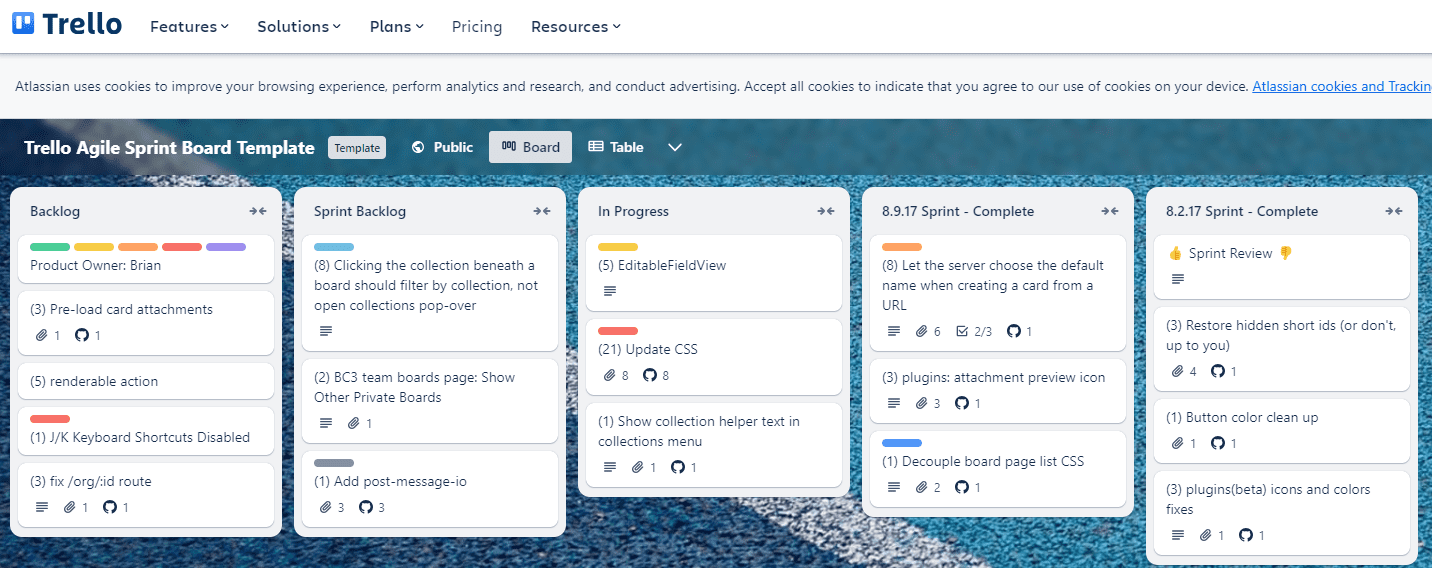Open the Atlassian cookies and Tracking link
Image resolution: width=1432 pixels, height=568 pixels.
1342,86
